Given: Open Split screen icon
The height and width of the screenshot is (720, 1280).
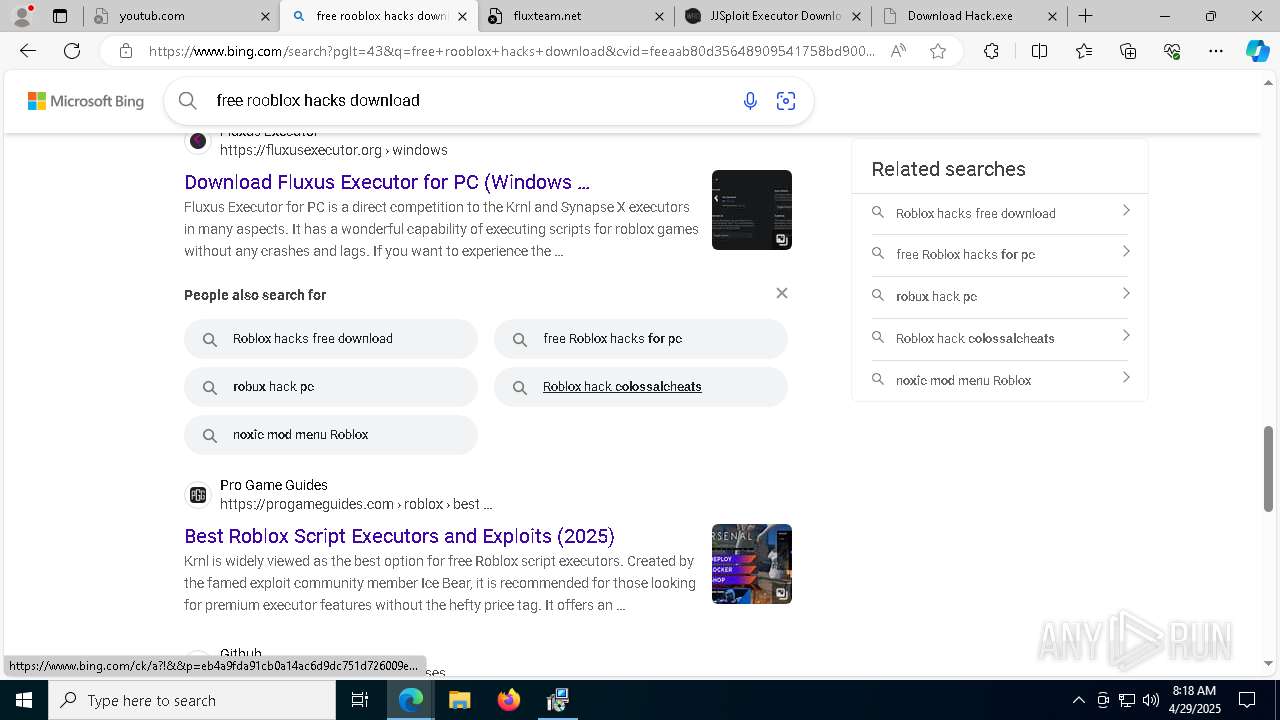Looking at the screenshot, I should click(x=1039, y=51).
